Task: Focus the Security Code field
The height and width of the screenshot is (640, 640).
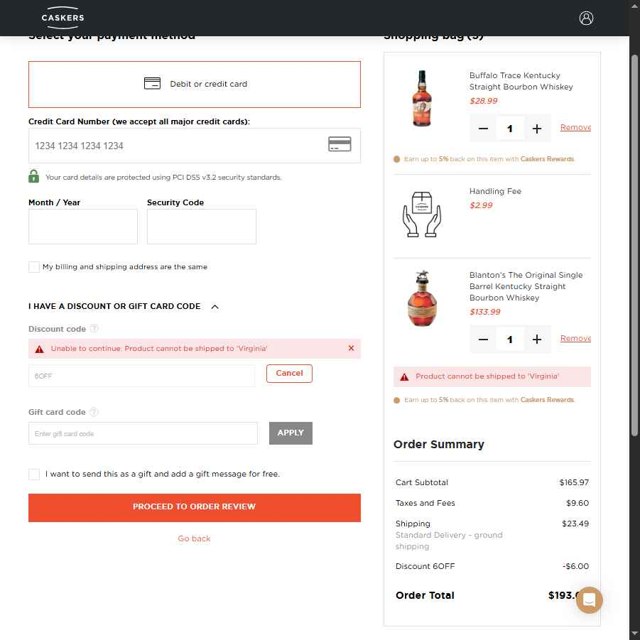Action: pyautogui.click(x=202, y=227)
